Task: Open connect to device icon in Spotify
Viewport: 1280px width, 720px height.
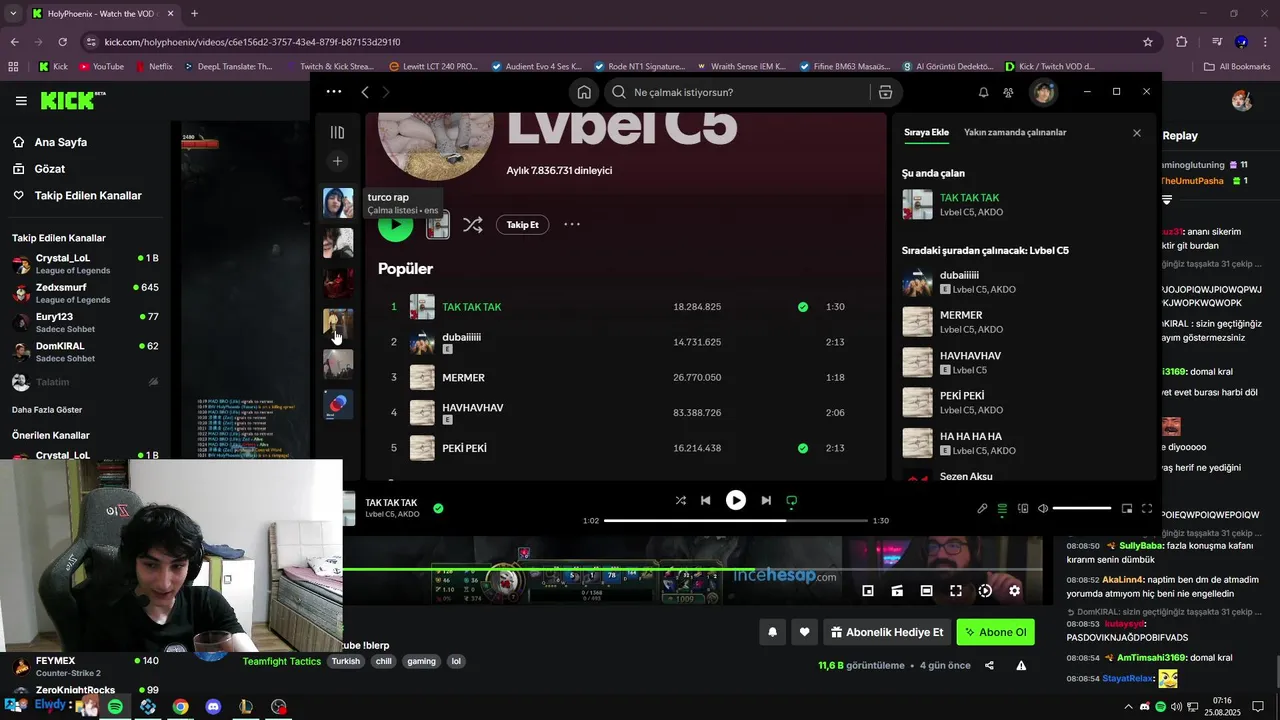Action: (1022, 508)
